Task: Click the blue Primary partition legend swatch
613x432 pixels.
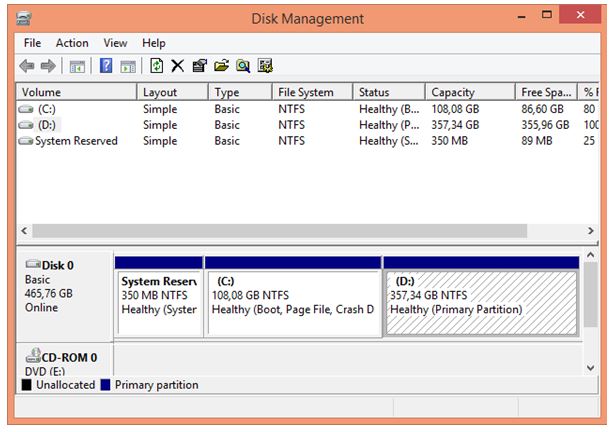Action: click(105, 385)
